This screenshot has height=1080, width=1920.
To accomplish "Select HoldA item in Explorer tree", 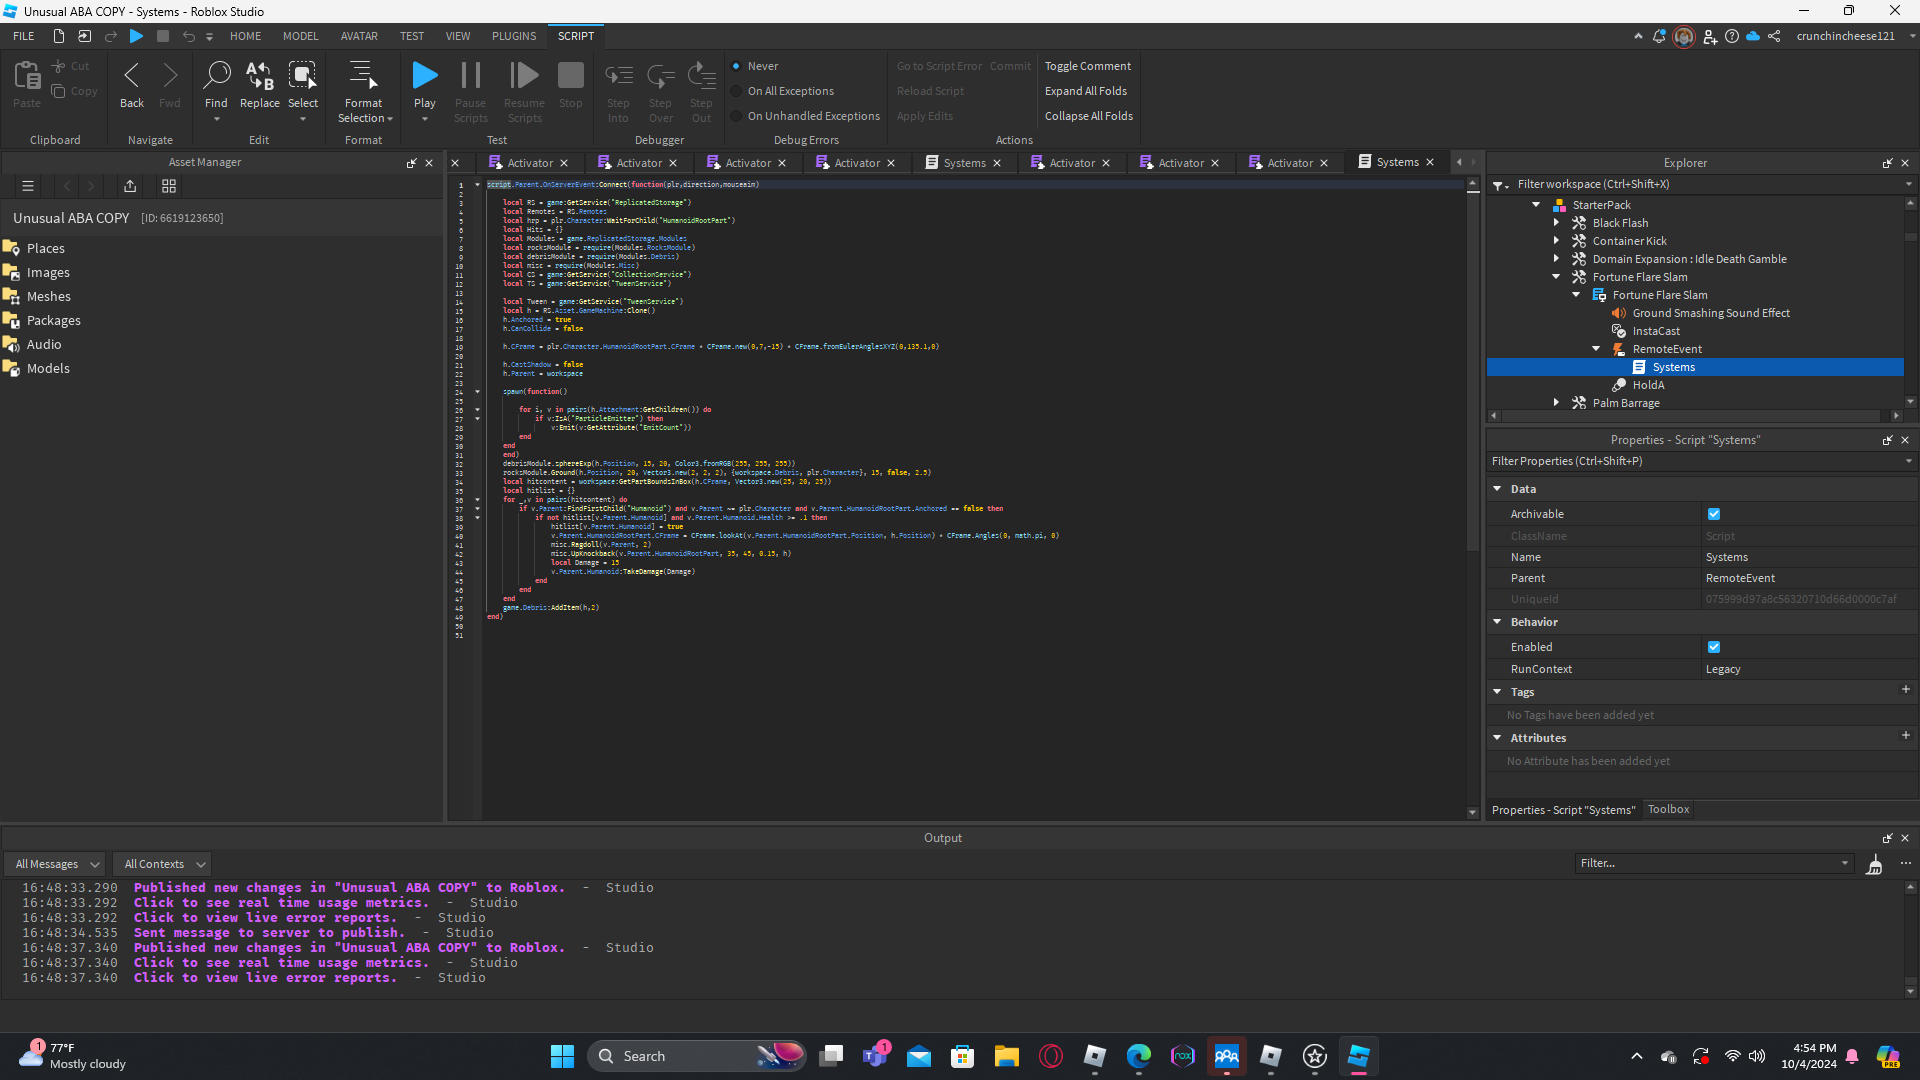I will tap(1648, 385).
